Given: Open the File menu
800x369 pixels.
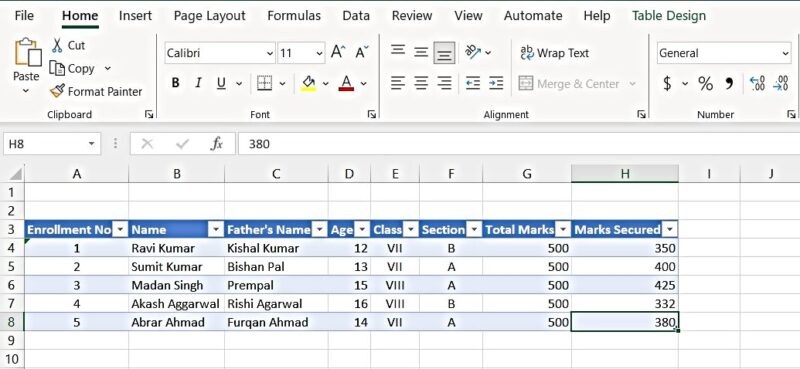Looking at the screenshot, I should (24, 16).
